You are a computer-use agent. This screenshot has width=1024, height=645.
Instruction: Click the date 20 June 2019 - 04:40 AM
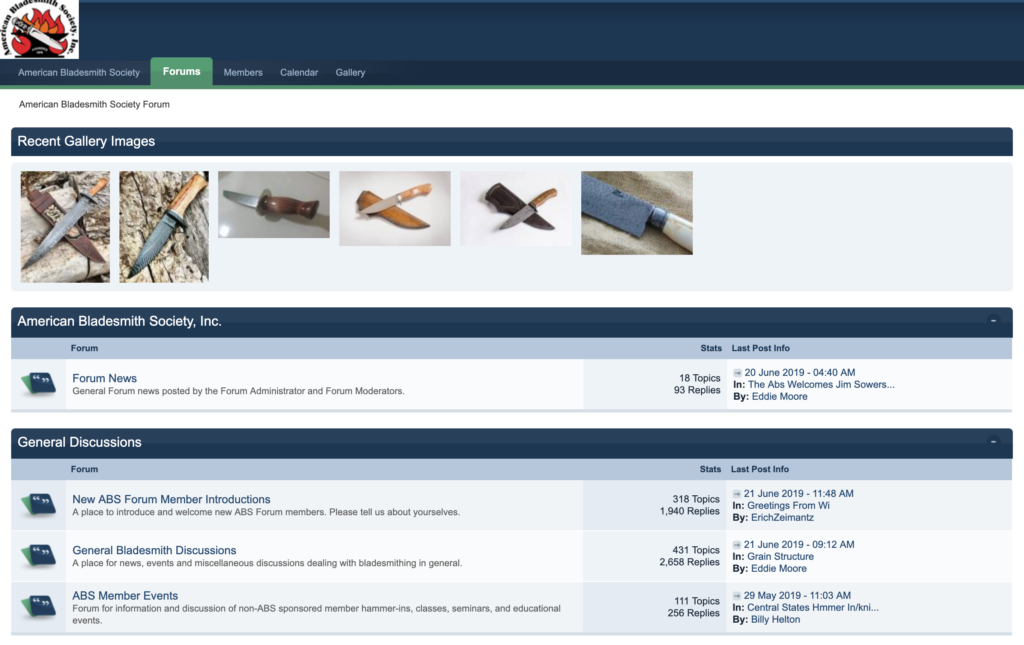[799, 373]
